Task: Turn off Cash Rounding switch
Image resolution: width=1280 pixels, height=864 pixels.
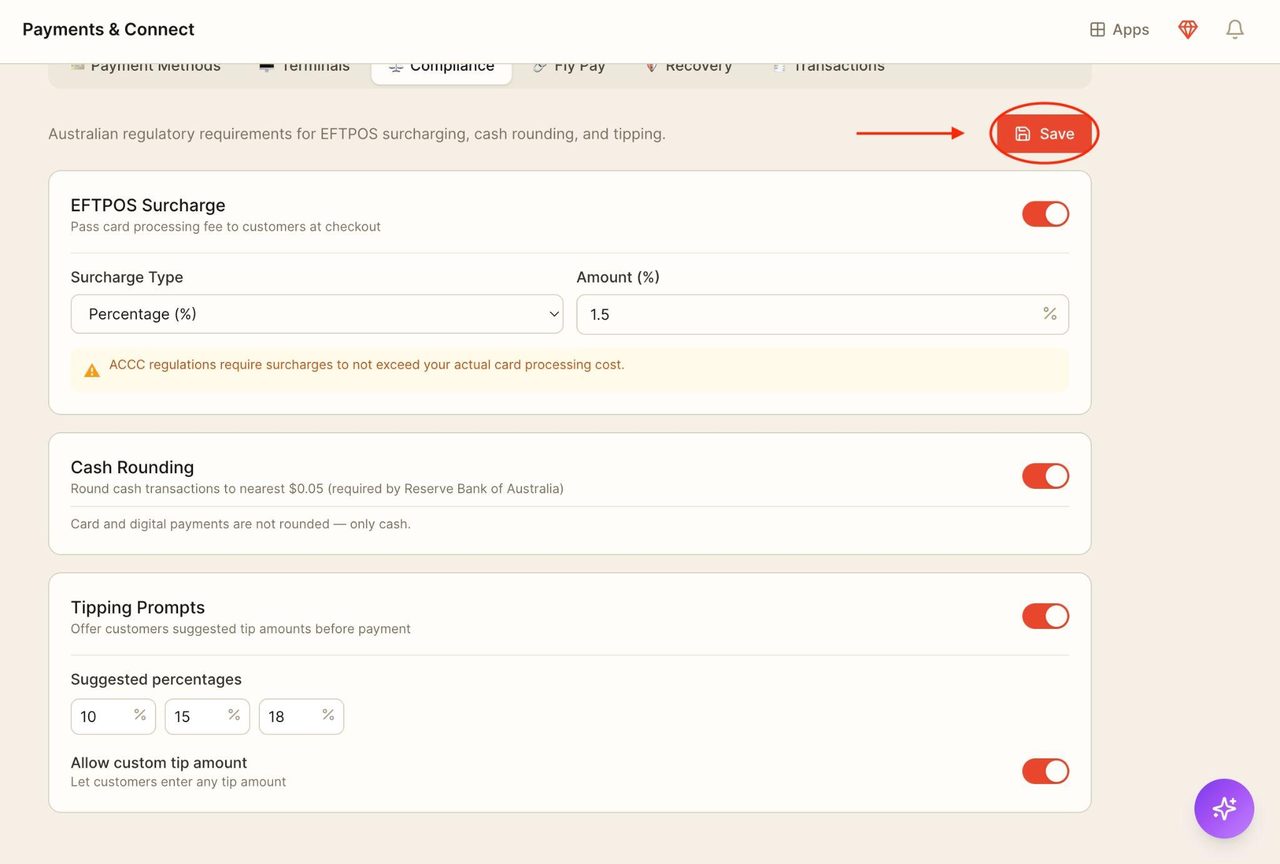Action: 1045,476
